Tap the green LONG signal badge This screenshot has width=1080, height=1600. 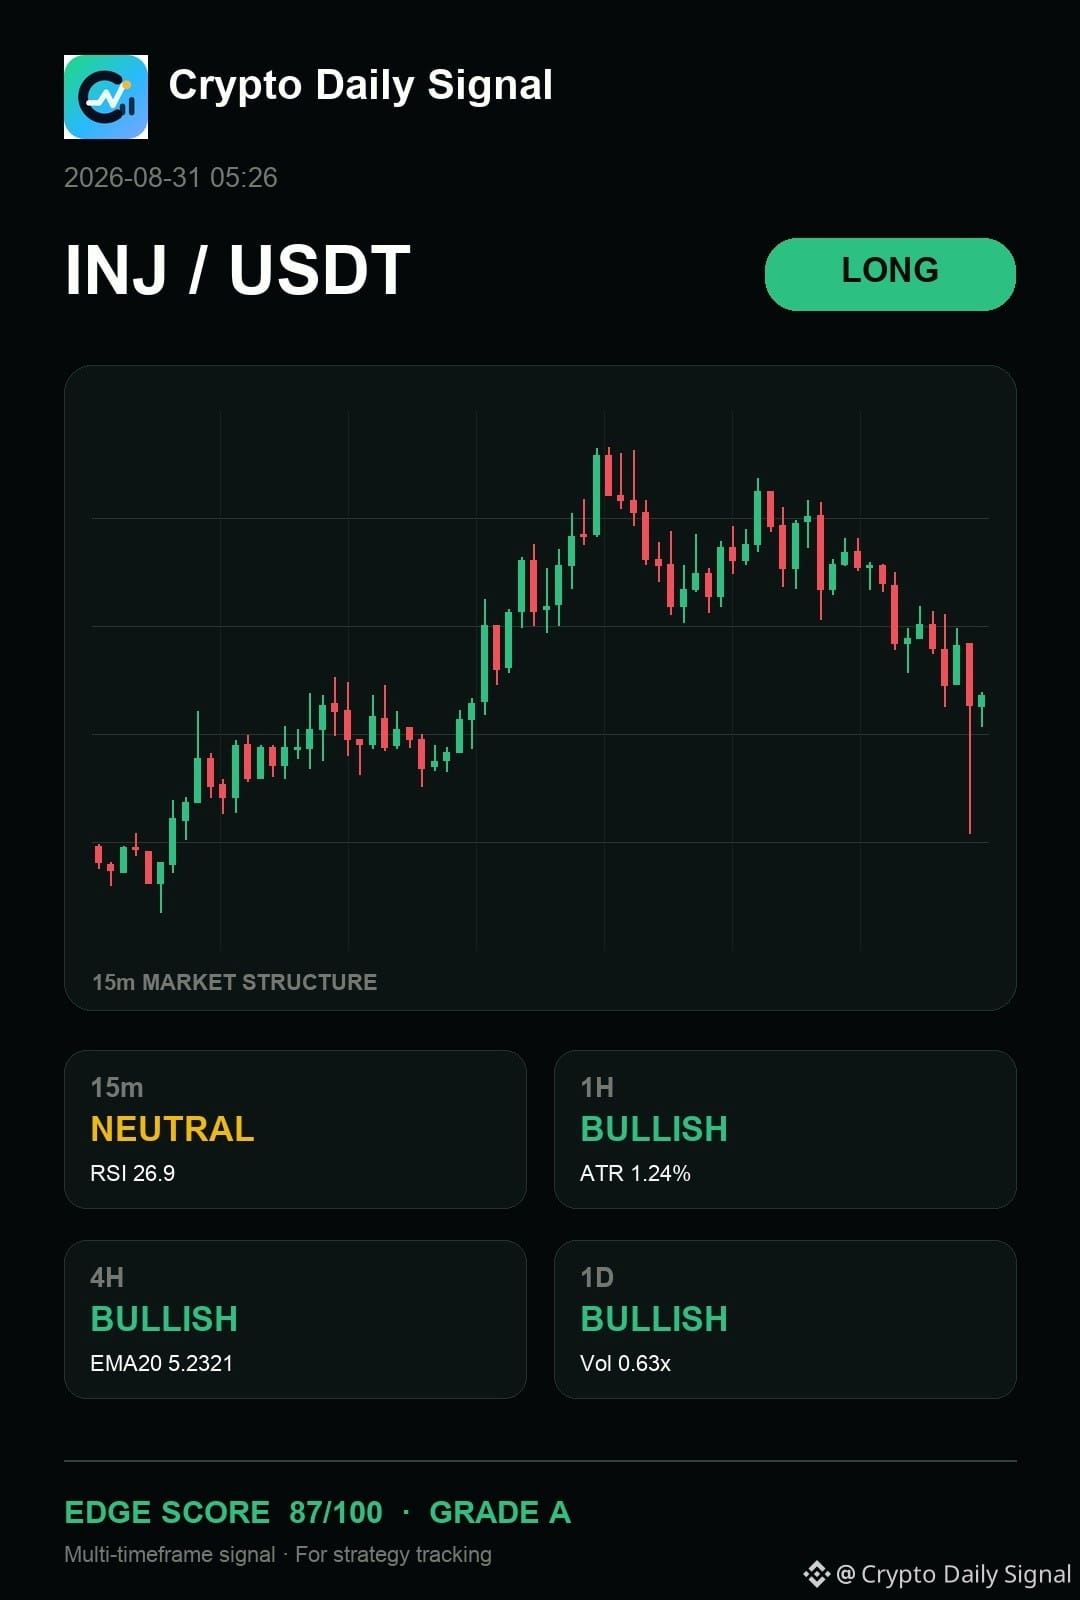[890, 274]
